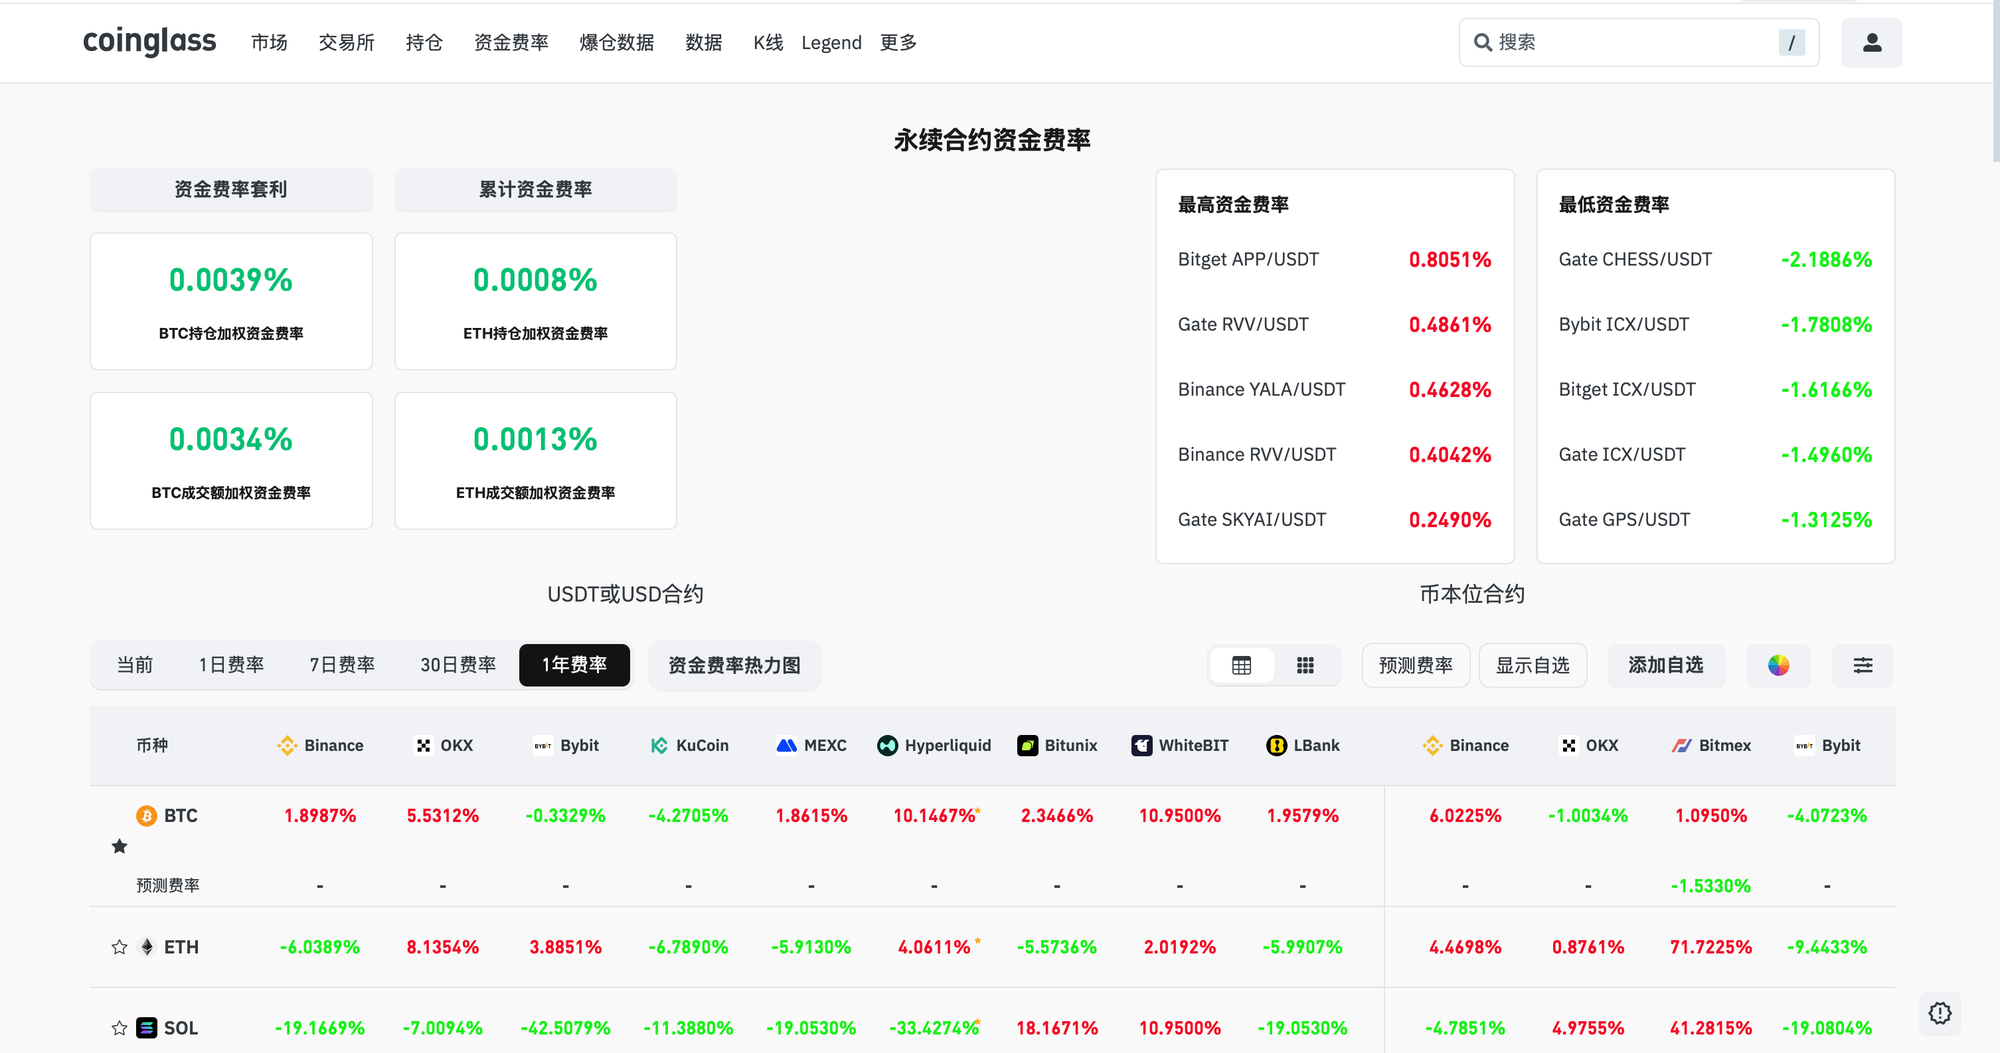This screenshot has width=2000, height=1053.
Task: Focus the 搜索 search field
Action: (x=1638, y=43)
